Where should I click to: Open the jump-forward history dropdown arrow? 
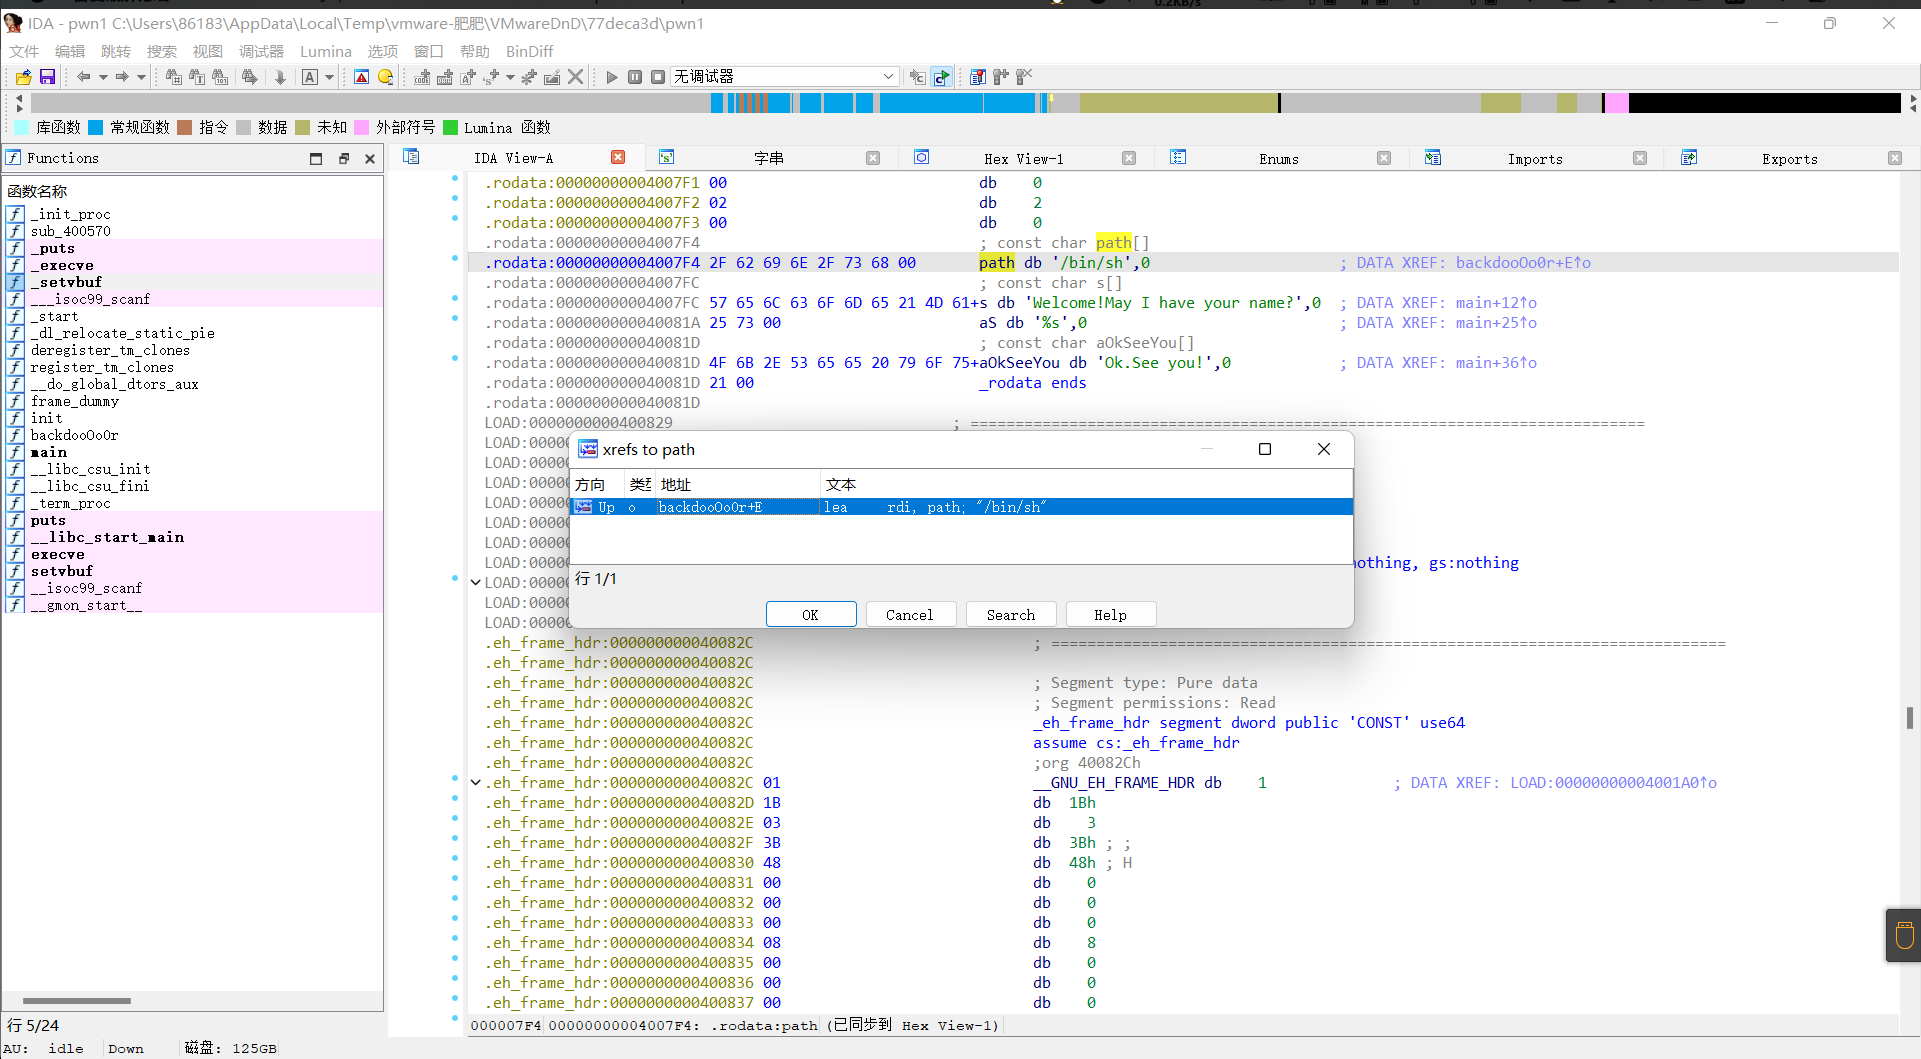(x=141, y=77)
